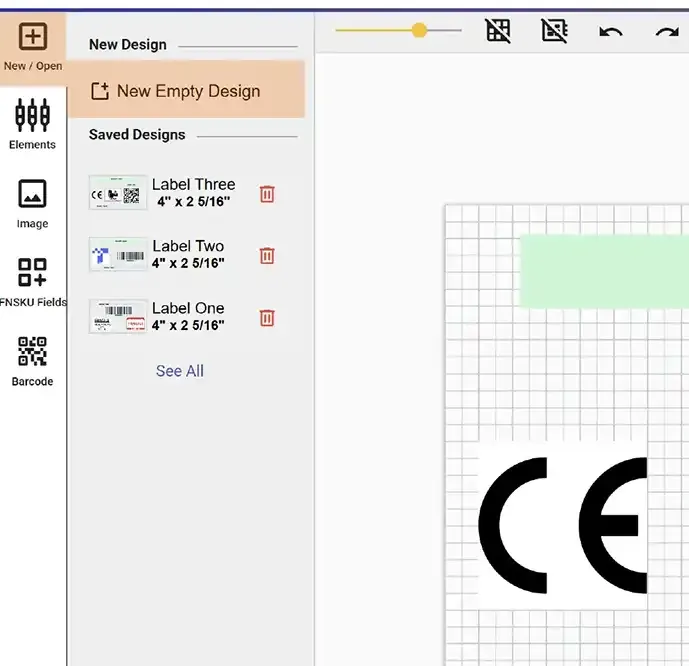Delete the Label Two saved design
The height and width of the screenshot is (666, 689).
(267, 255)
